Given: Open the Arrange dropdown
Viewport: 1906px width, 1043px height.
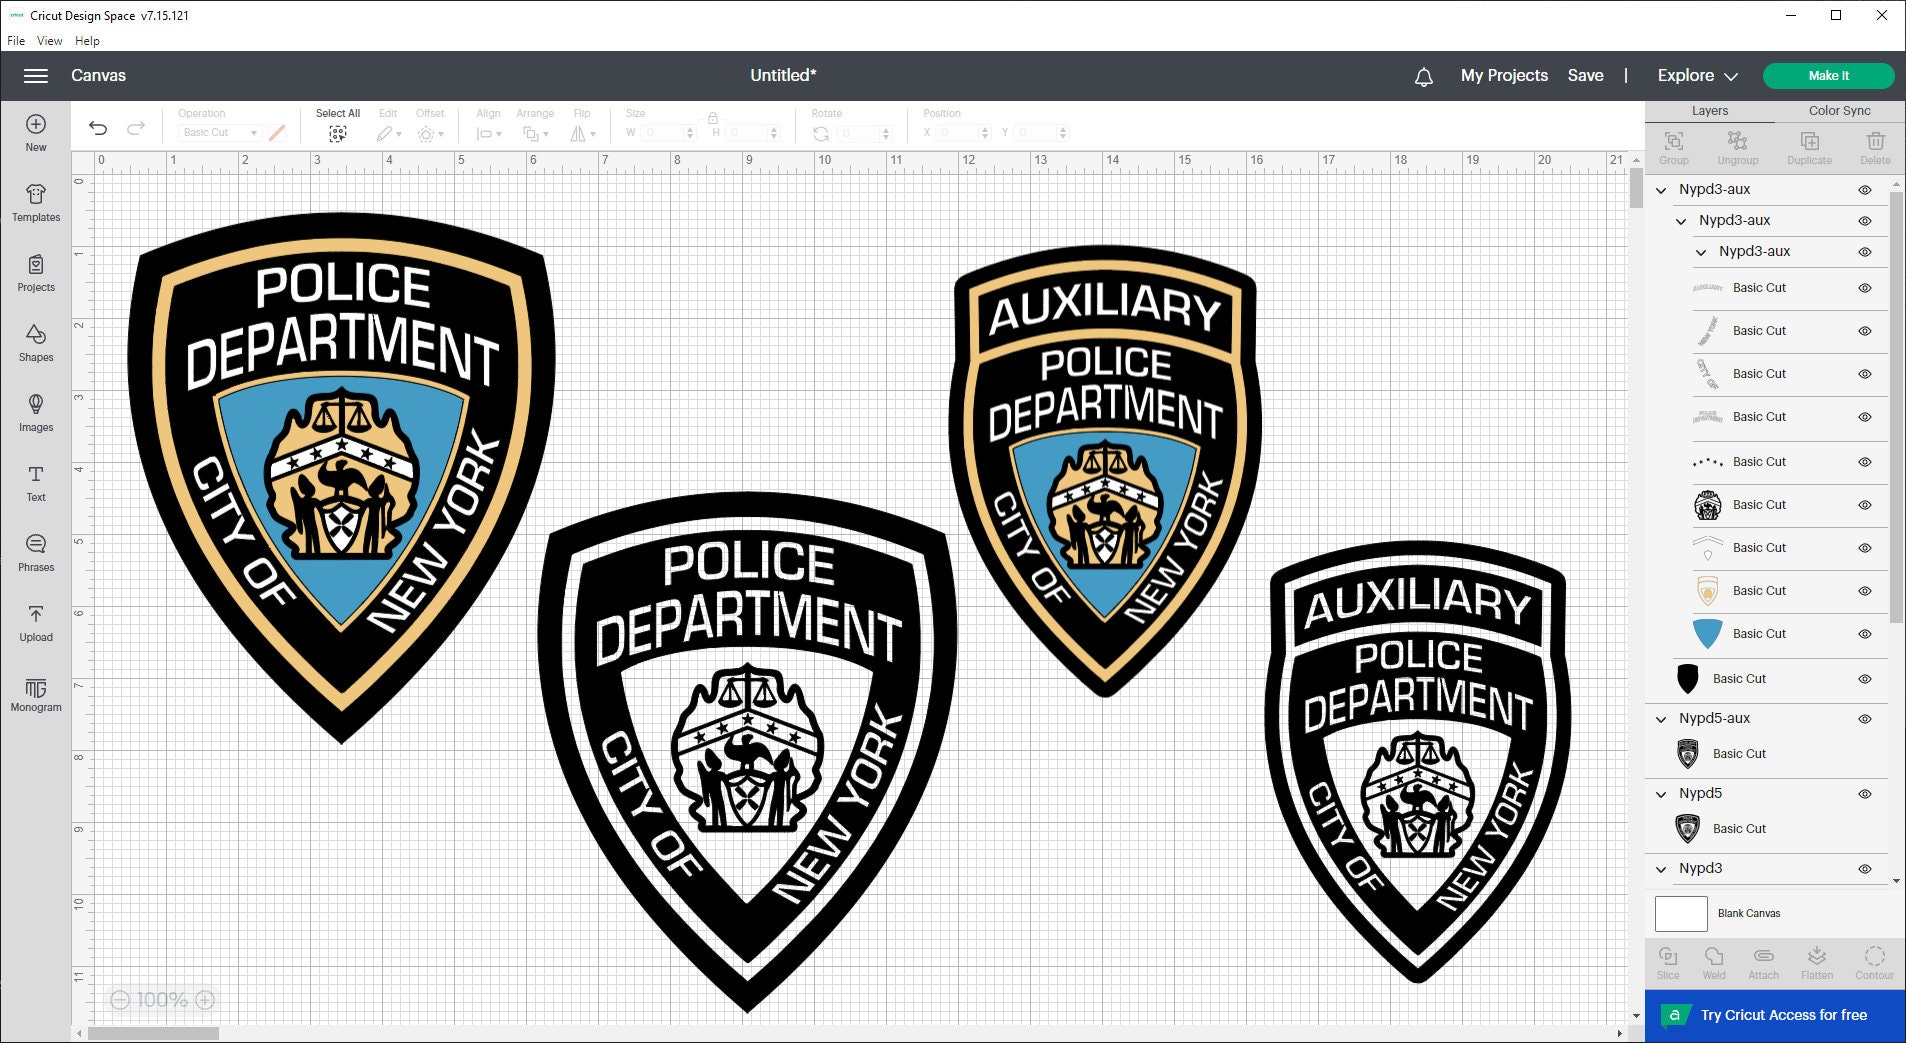Looking at the screenshot, I should coord(535,133).
